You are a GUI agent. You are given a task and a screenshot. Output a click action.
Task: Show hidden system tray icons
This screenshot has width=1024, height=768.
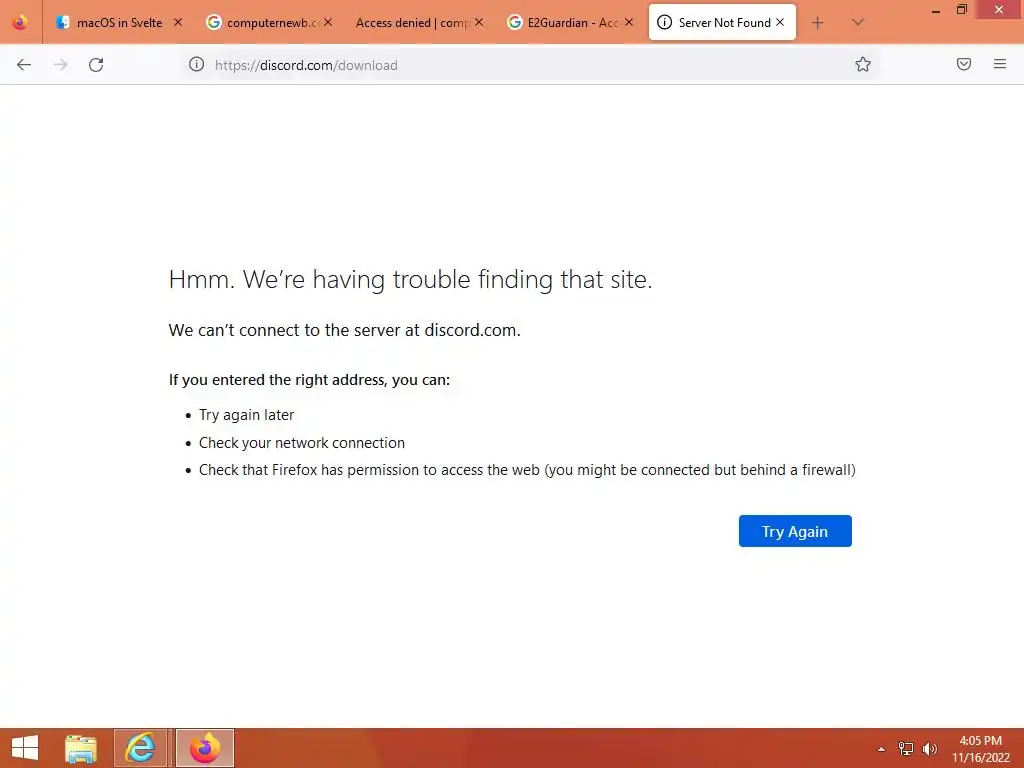[x=881, y=749]
